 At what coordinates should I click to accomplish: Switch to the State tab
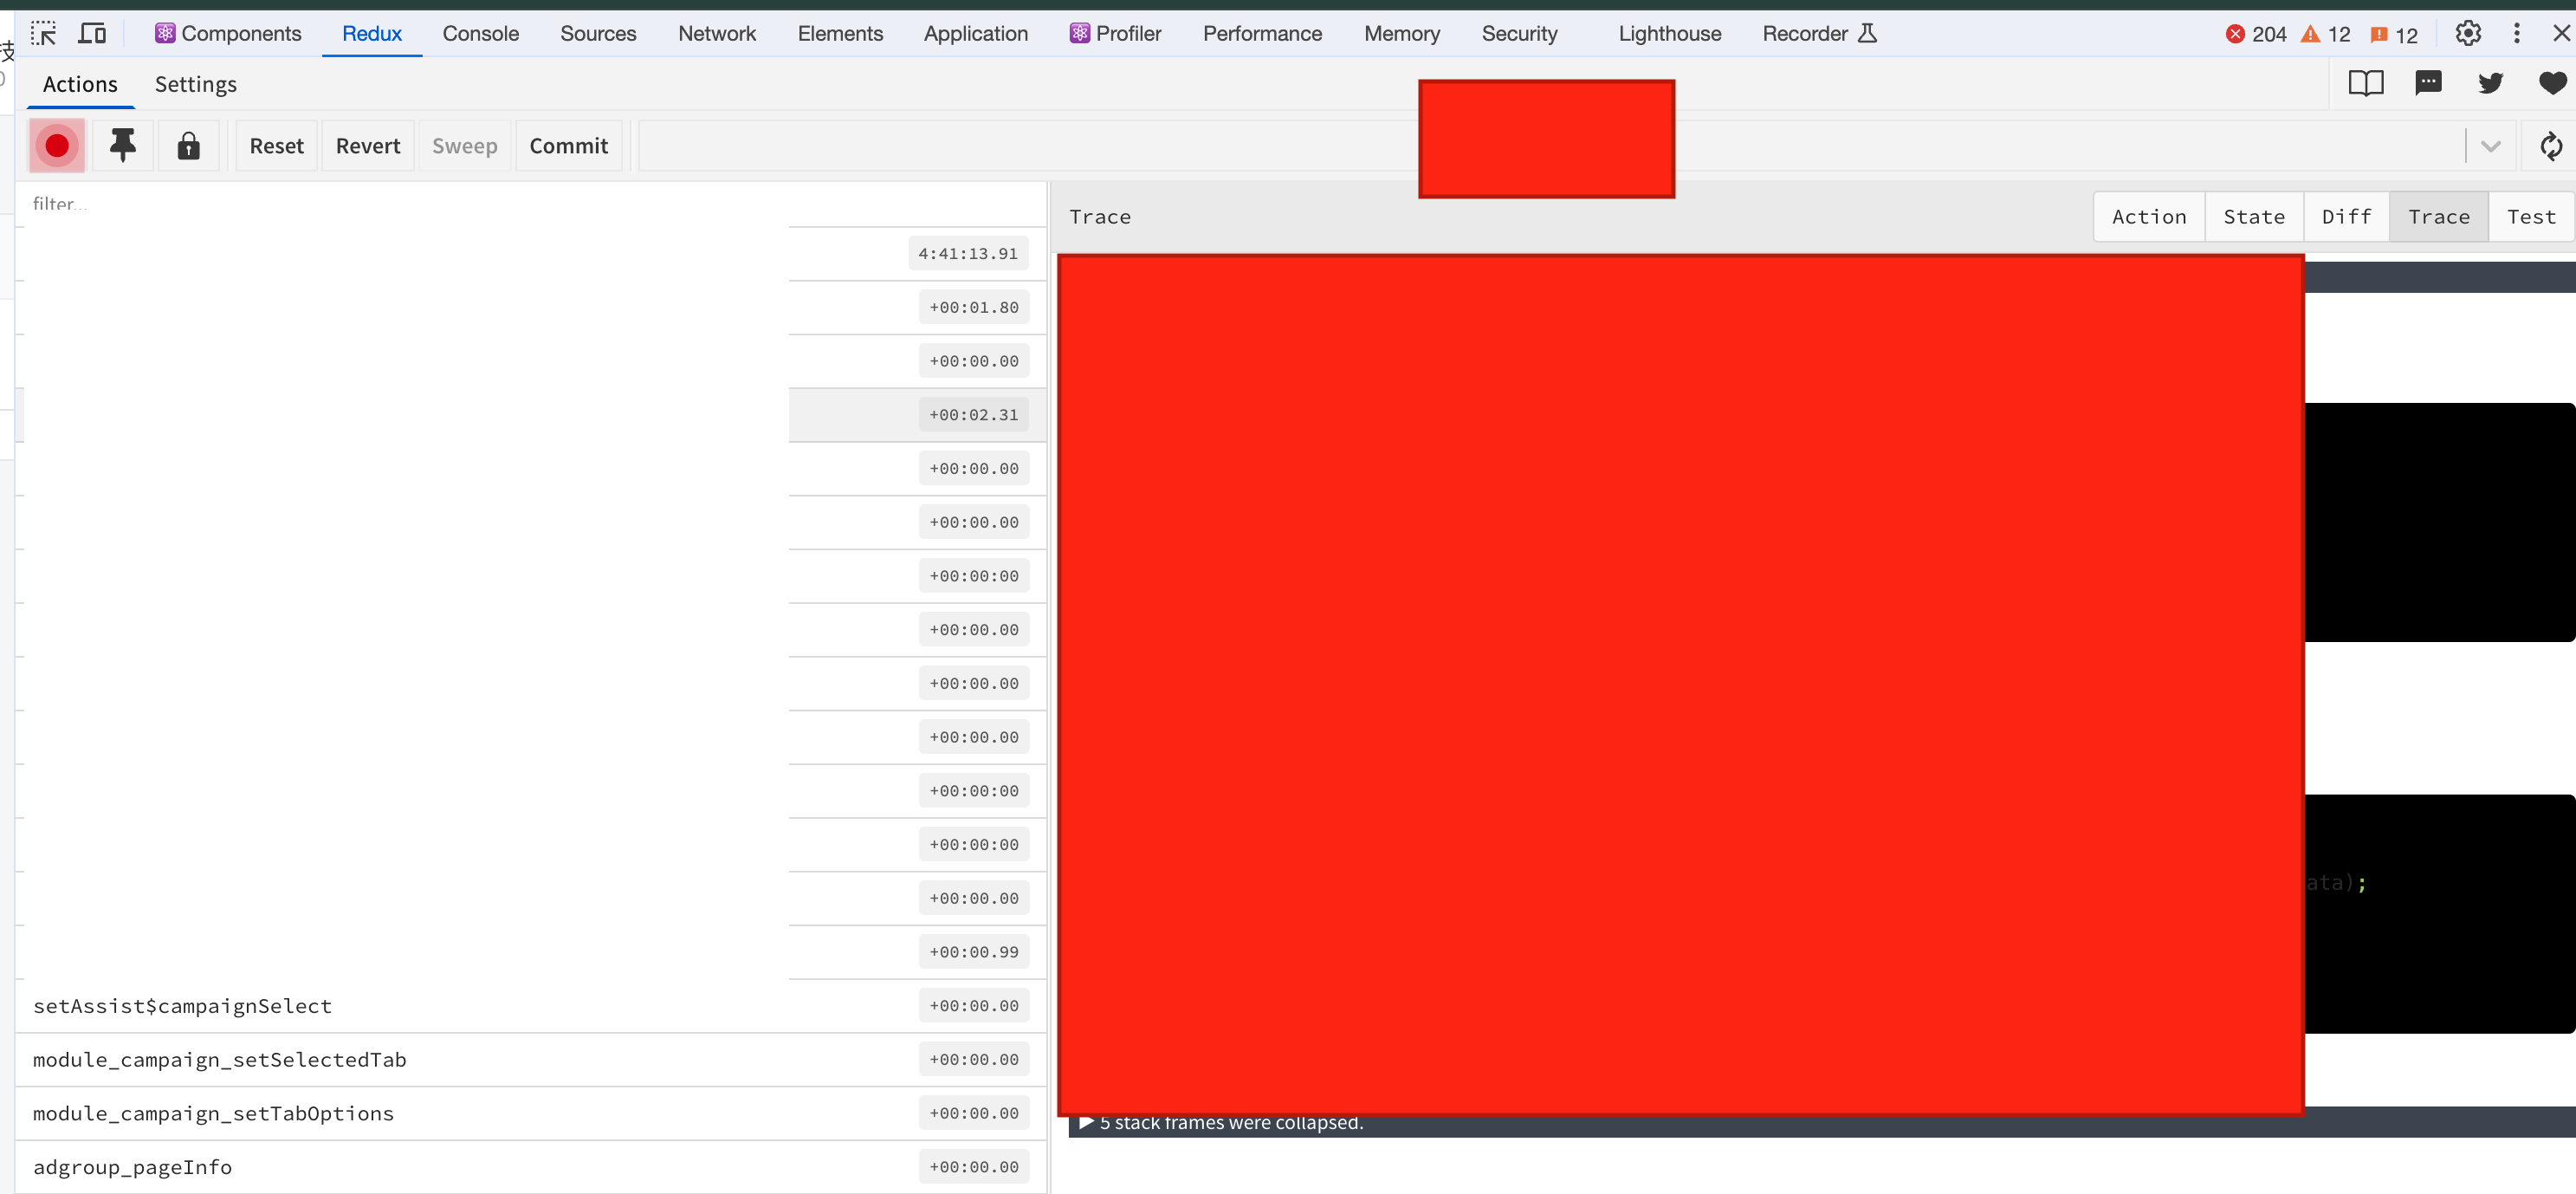pyautogui.click(x=2254, y=216)
